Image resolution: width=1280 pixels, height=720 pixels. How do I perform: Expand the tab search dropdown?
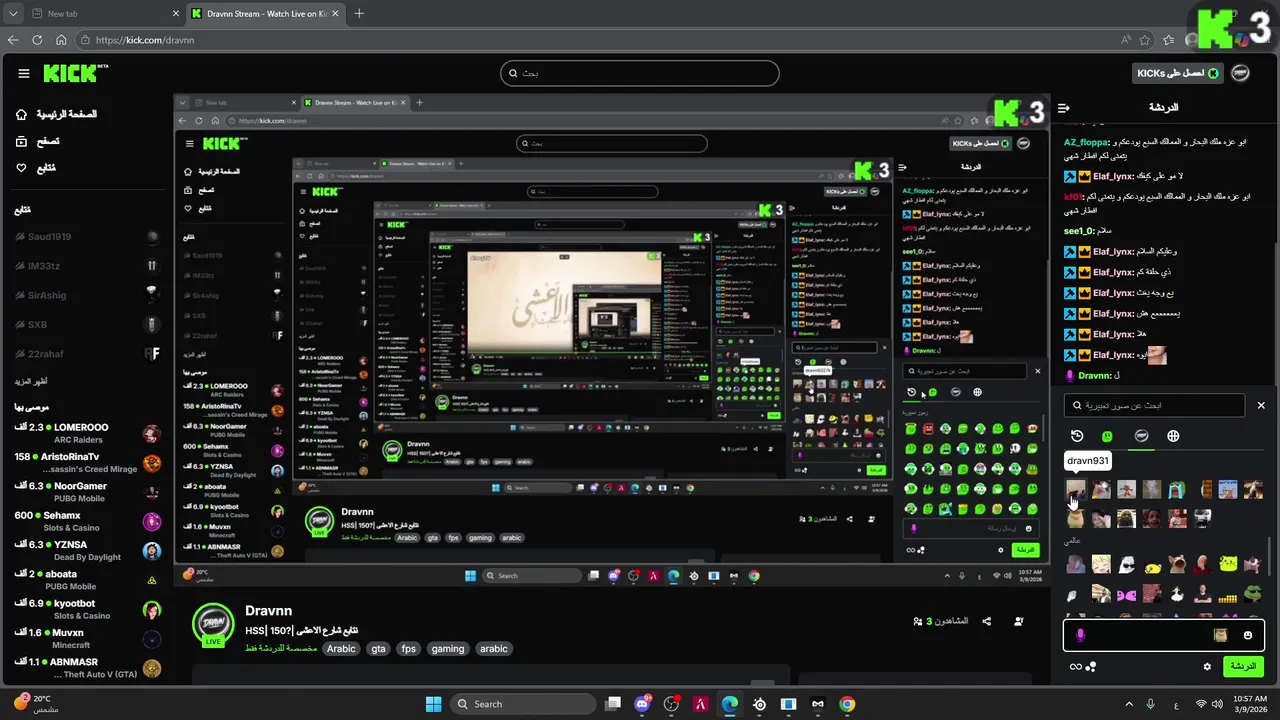click(12, 14)
